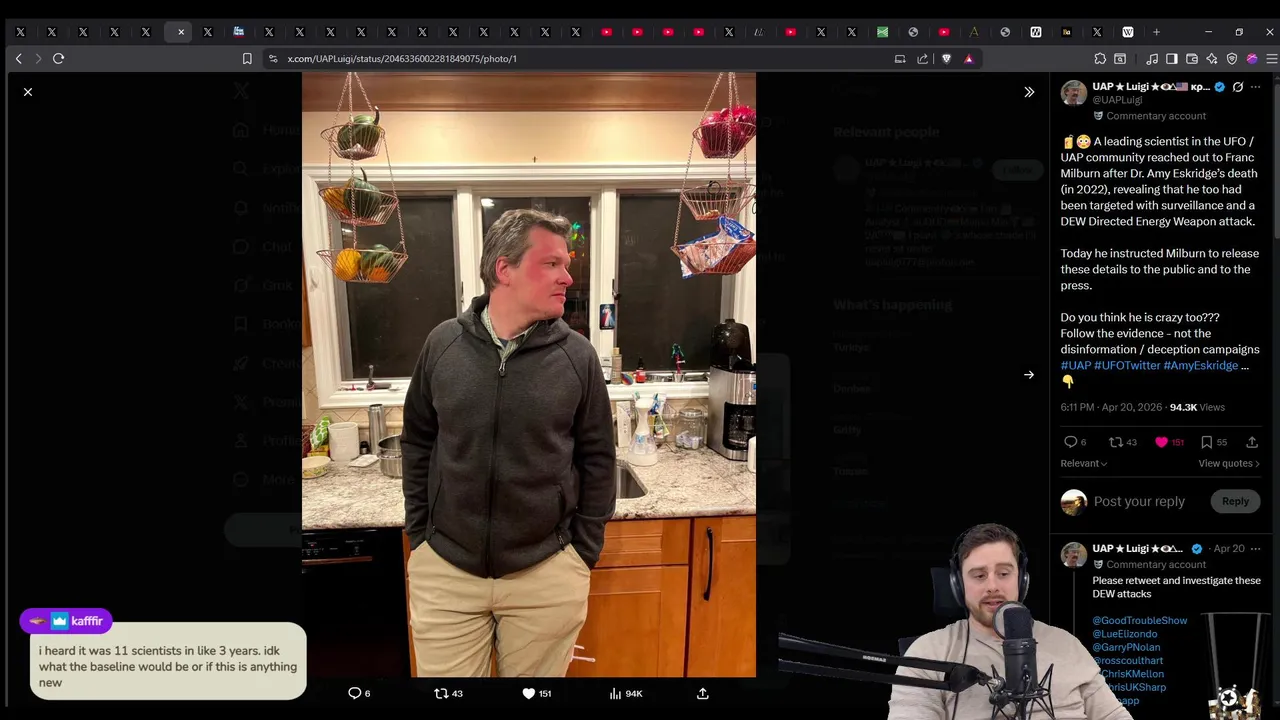Open #UFOTwitter hashtag
Image resolution: width=1280 pixels, height=720 pixels.
tap(1127, 366)
